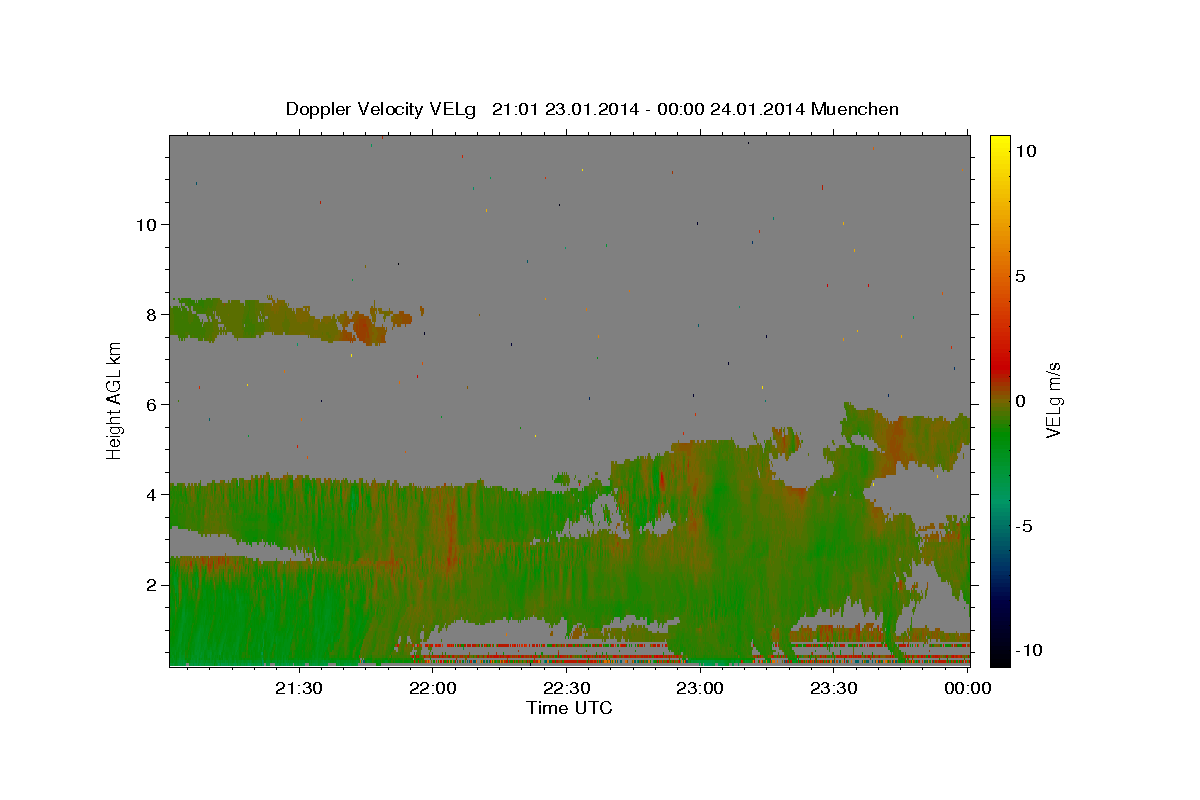
Task: Click the word 'Muenchen' in the title
Action: point(855,109)
